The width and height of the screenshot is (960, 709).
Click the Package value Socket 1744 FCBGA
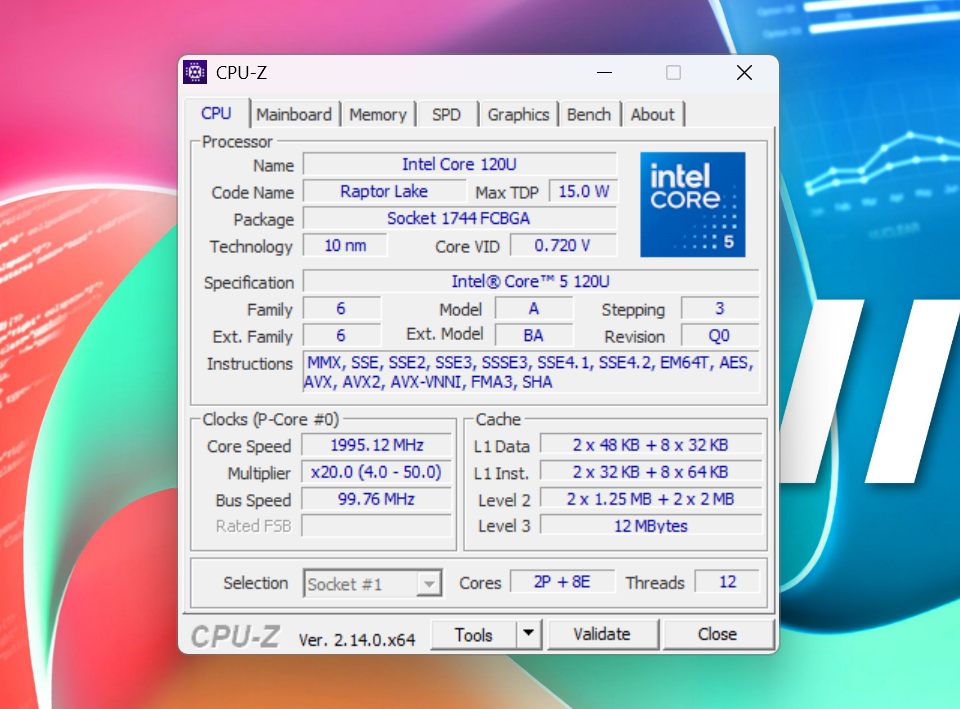click(x=459, y=218)
